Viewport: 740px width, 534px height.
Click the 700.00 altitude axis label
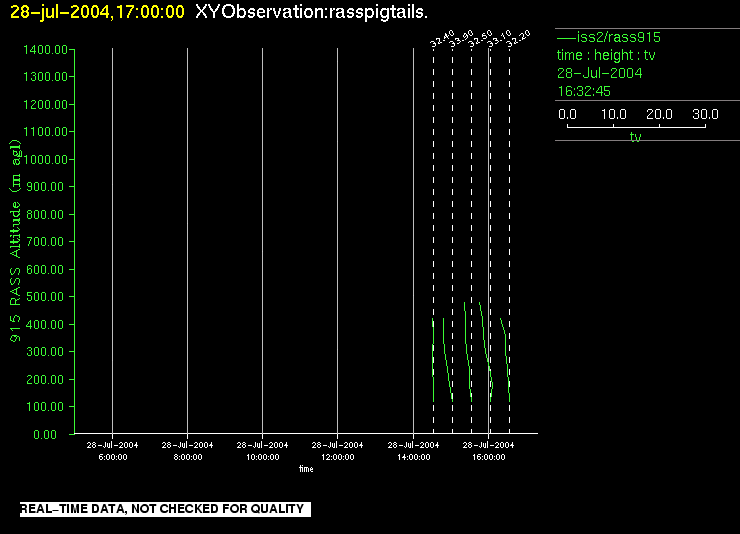(x=45, y=242)
